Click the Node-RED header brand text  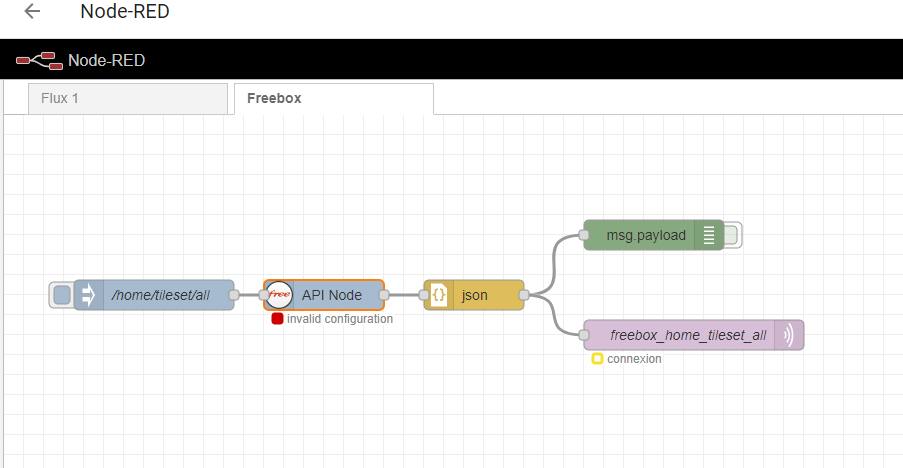(x=107, y=60)
